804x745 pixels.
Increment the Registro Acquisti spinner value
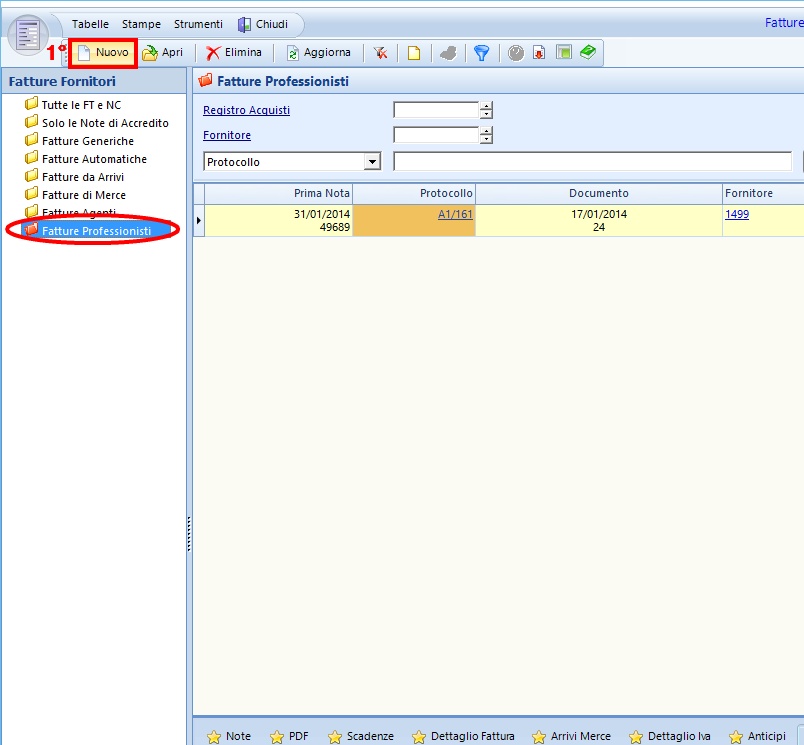click(486, 106)
